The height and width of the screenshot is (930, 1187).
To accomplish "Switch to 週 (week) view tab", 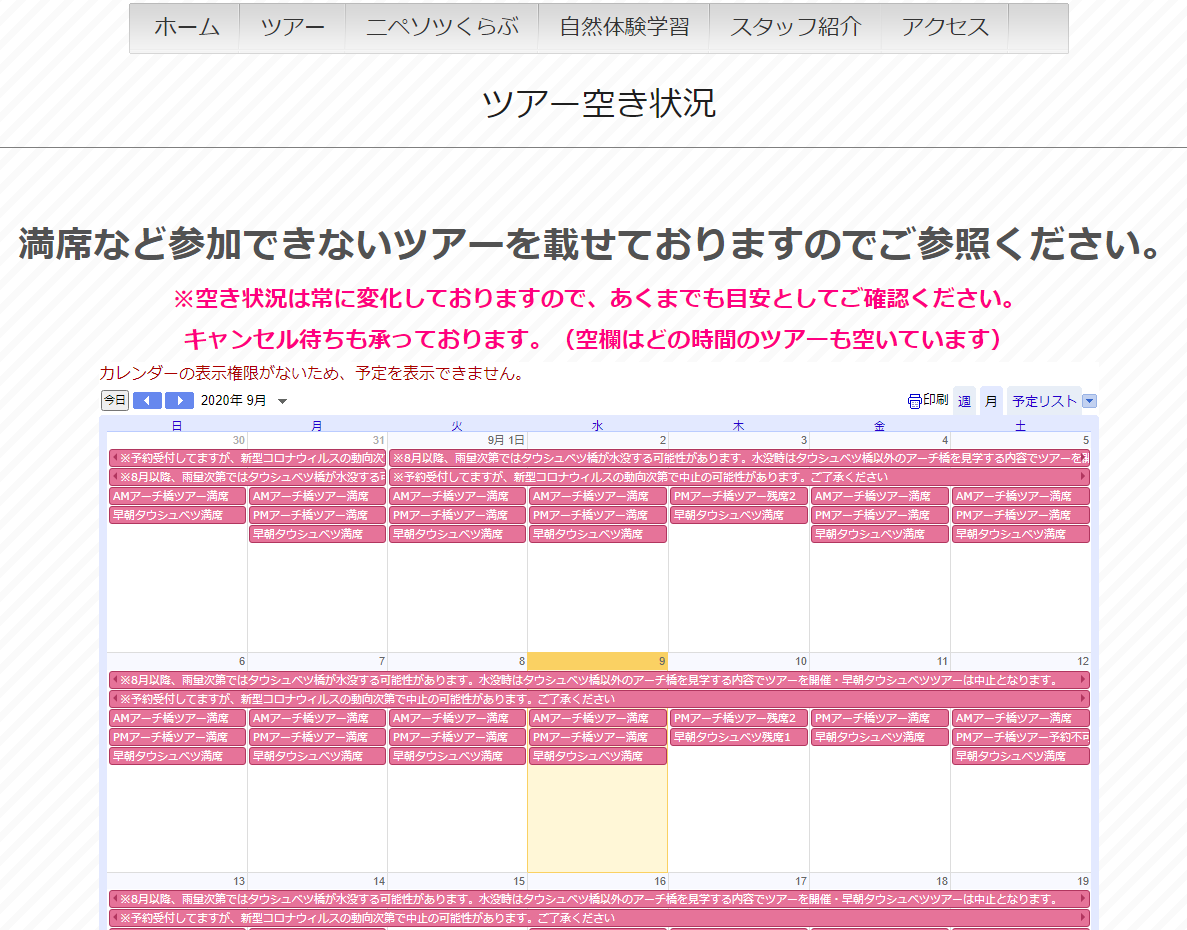I will [964, 401].
